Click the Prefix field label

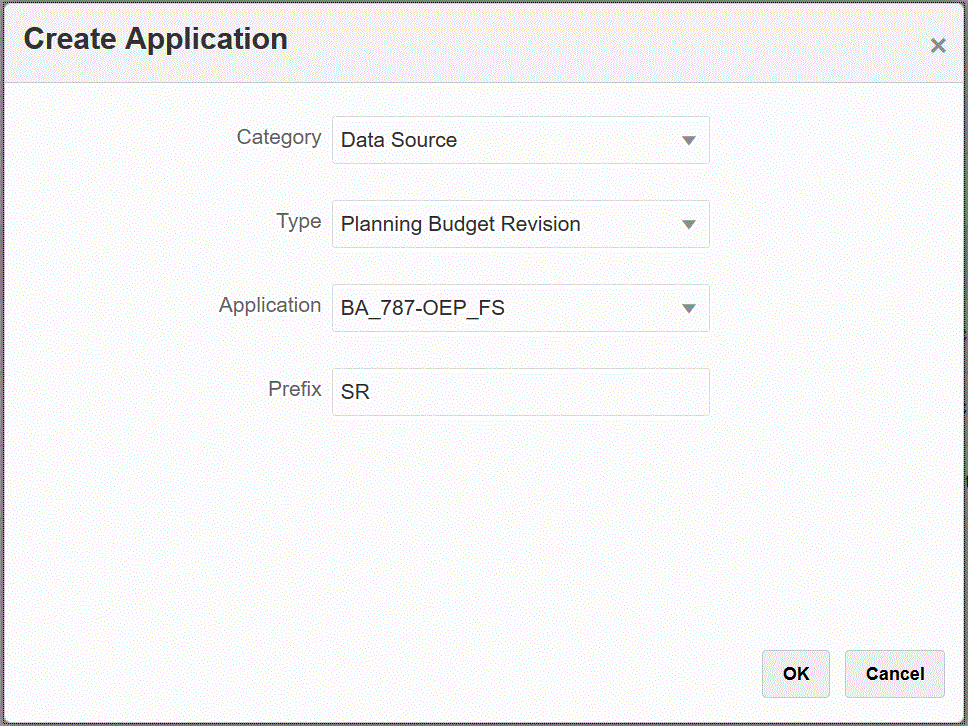tap(295, 390)
